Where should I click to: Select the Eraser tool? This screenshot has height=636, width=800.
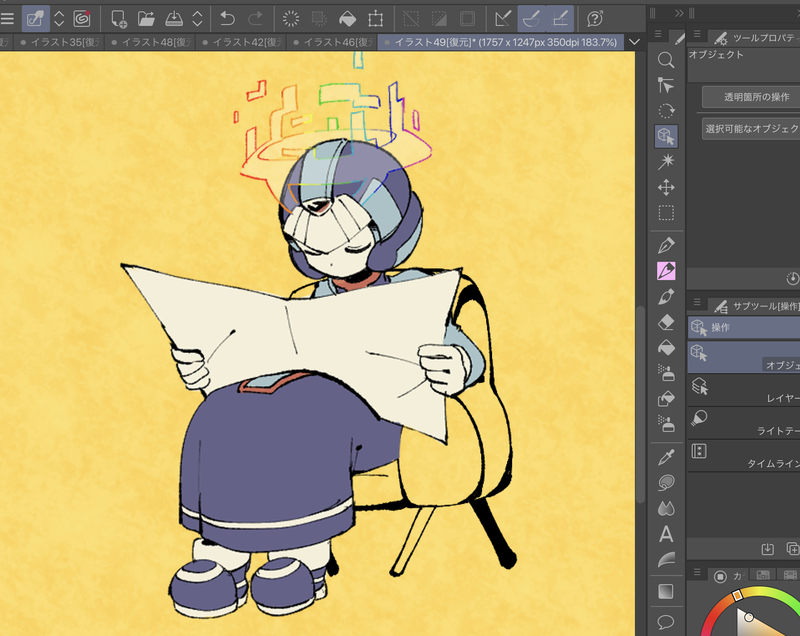(666, 322)
